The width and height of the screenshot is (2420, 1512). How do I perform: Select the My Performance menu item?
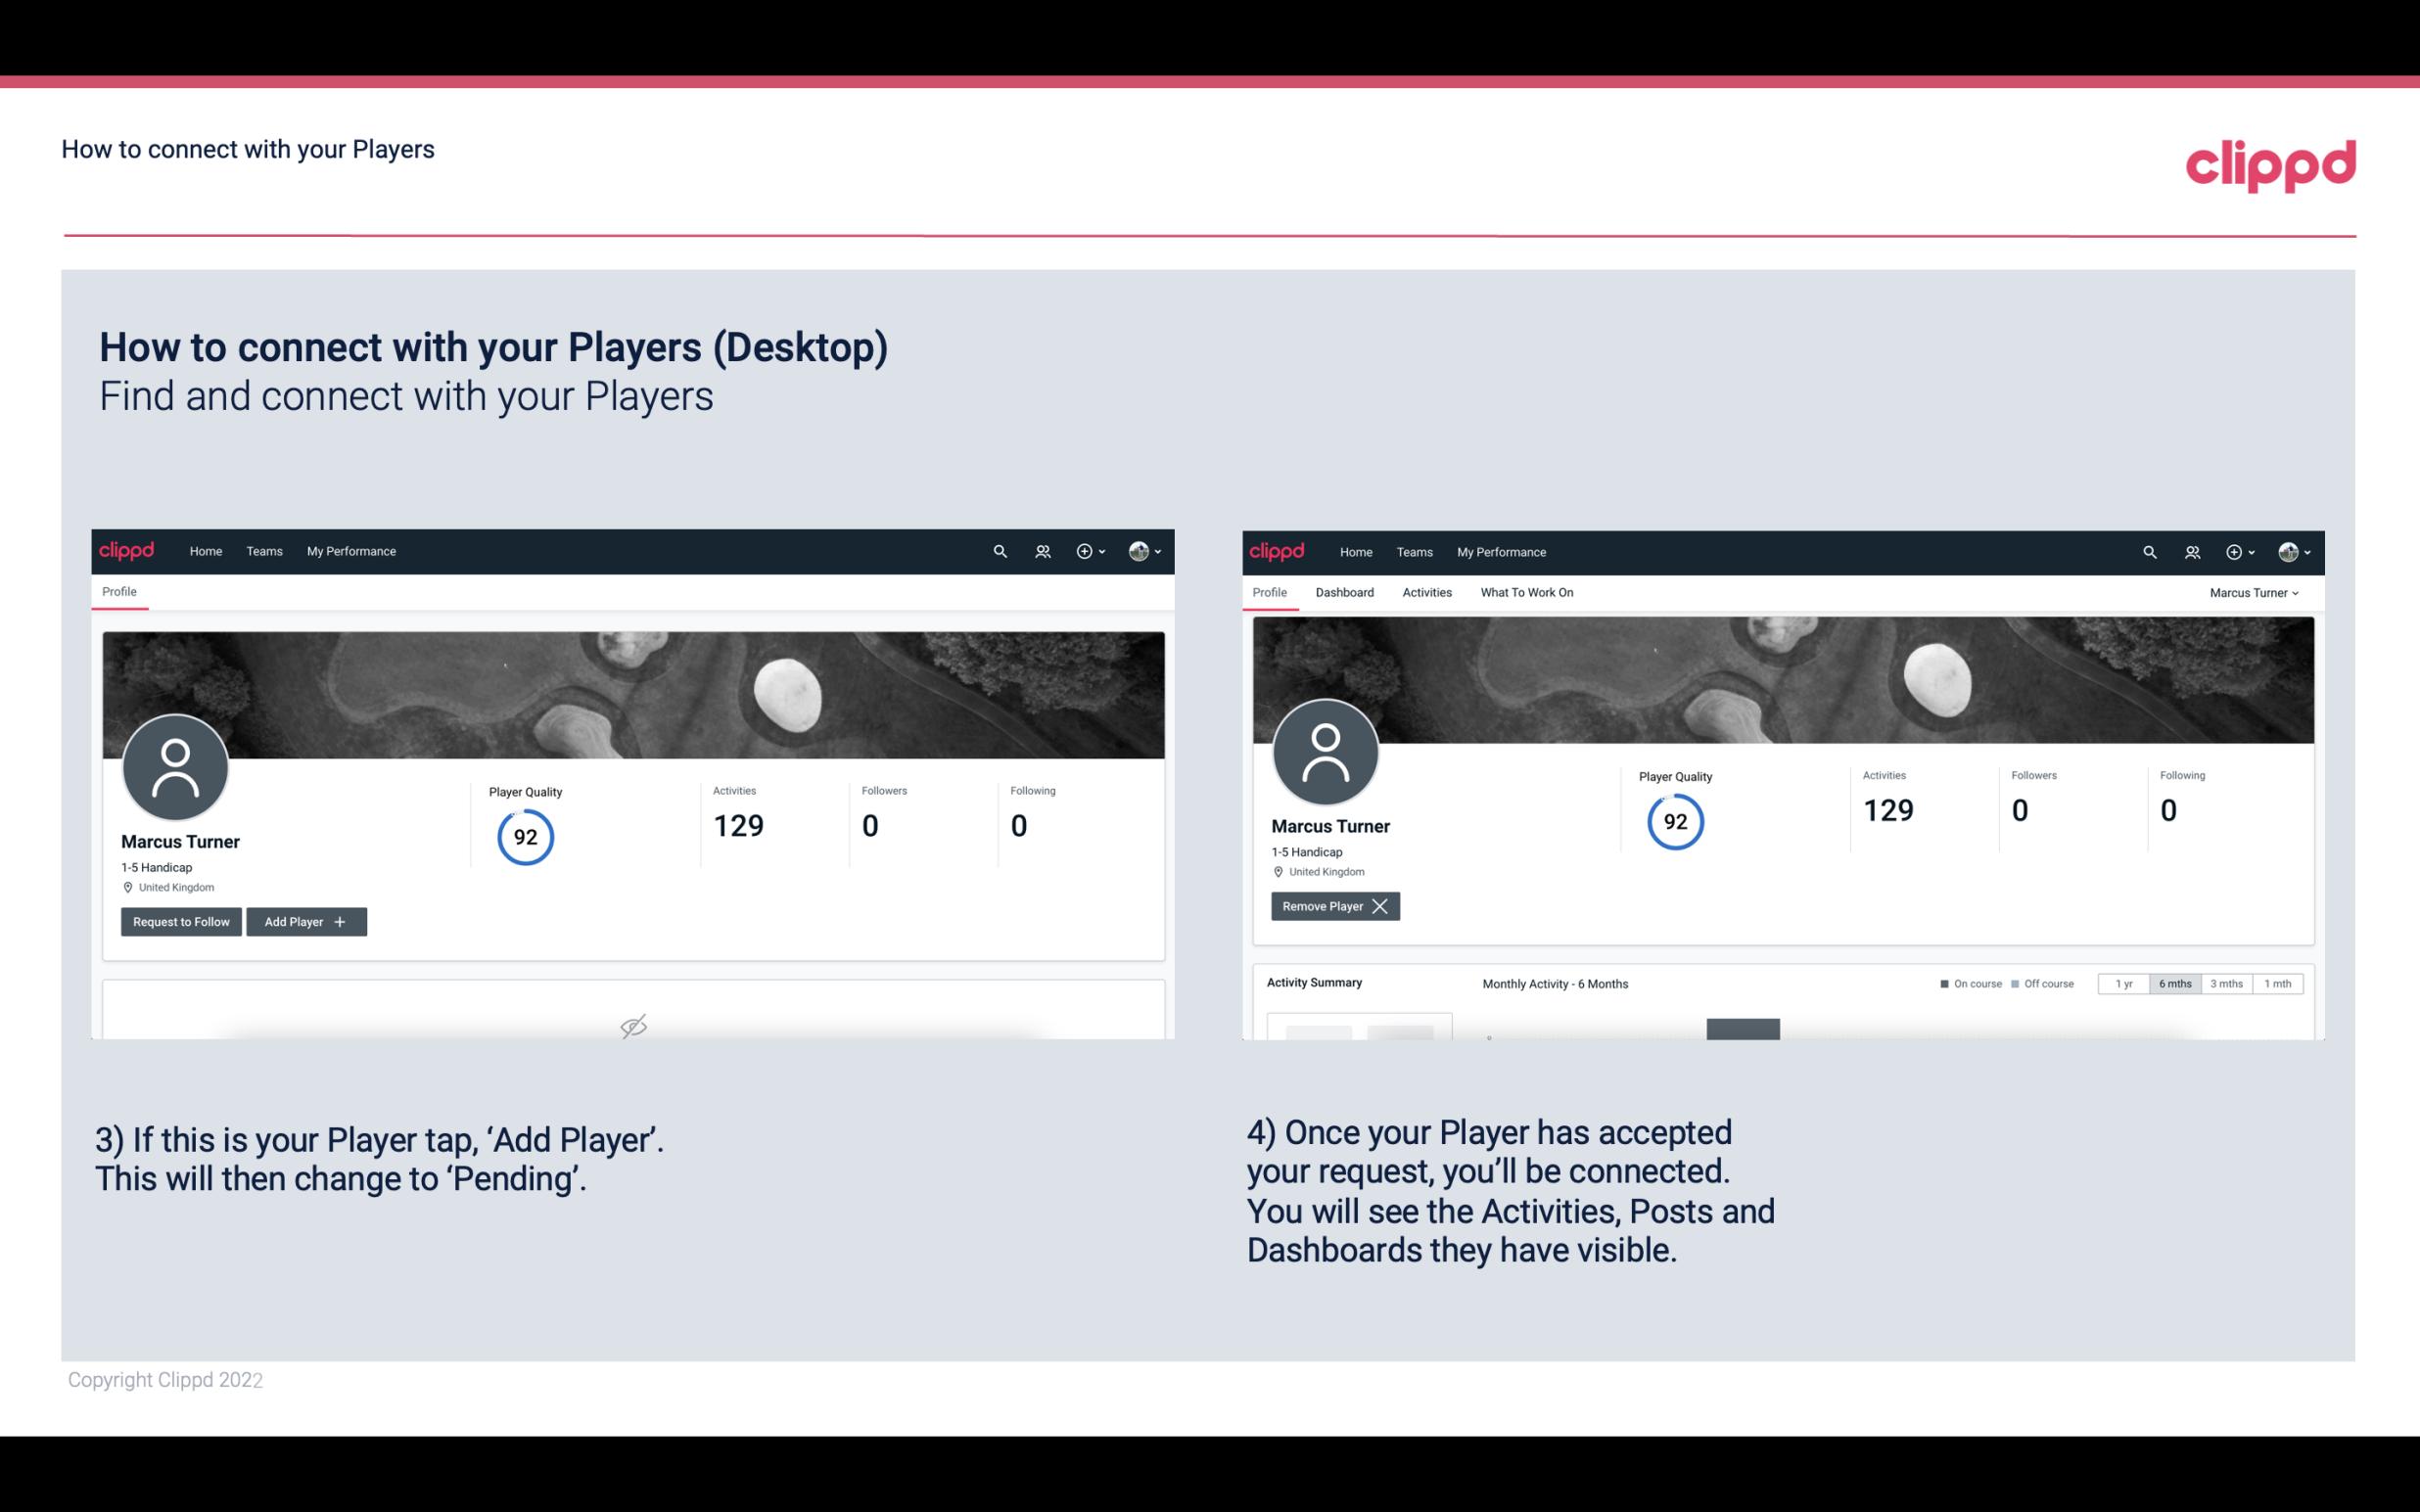pos(350,552)
